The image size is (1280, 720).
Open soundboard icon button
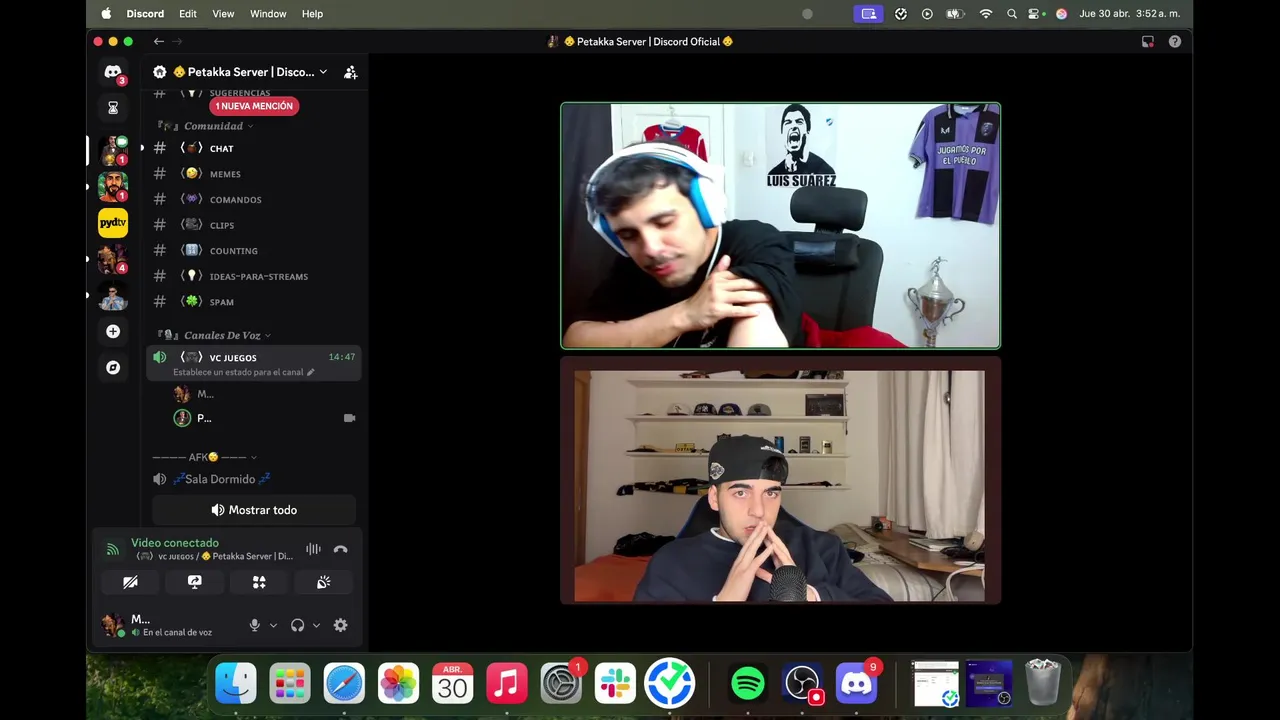pos(324,582)
